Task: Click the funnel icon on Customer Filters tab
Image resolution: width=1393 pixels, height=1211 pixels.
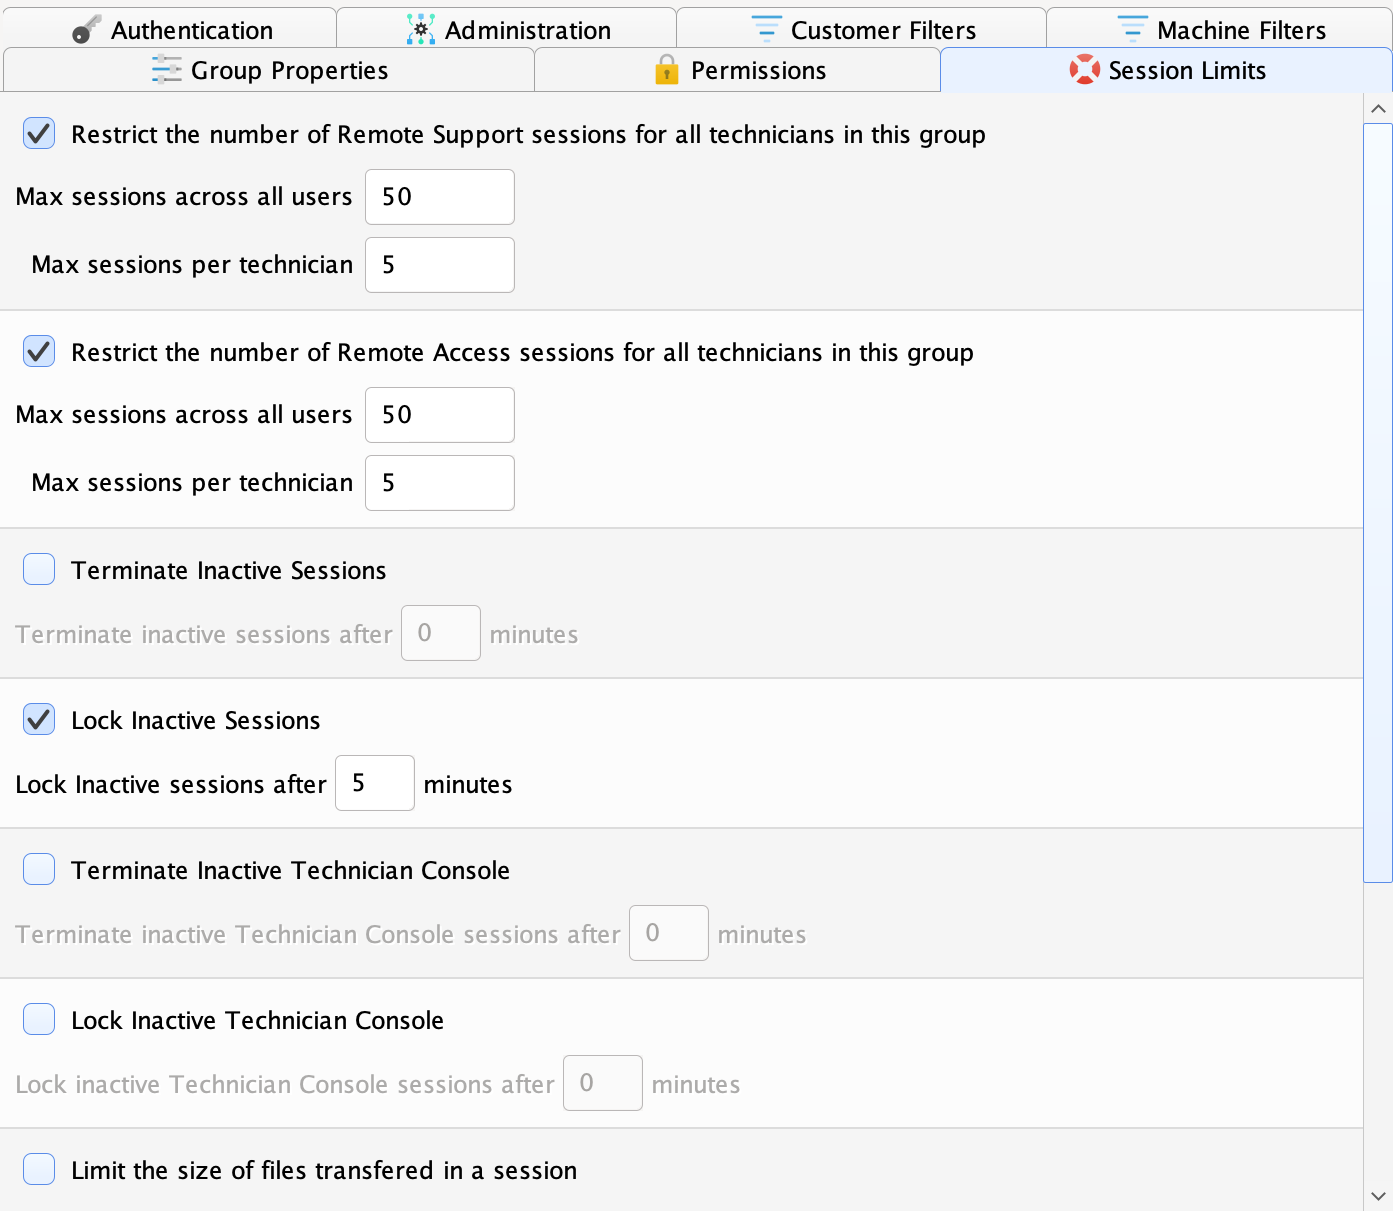Action: [x=767, y=30]
